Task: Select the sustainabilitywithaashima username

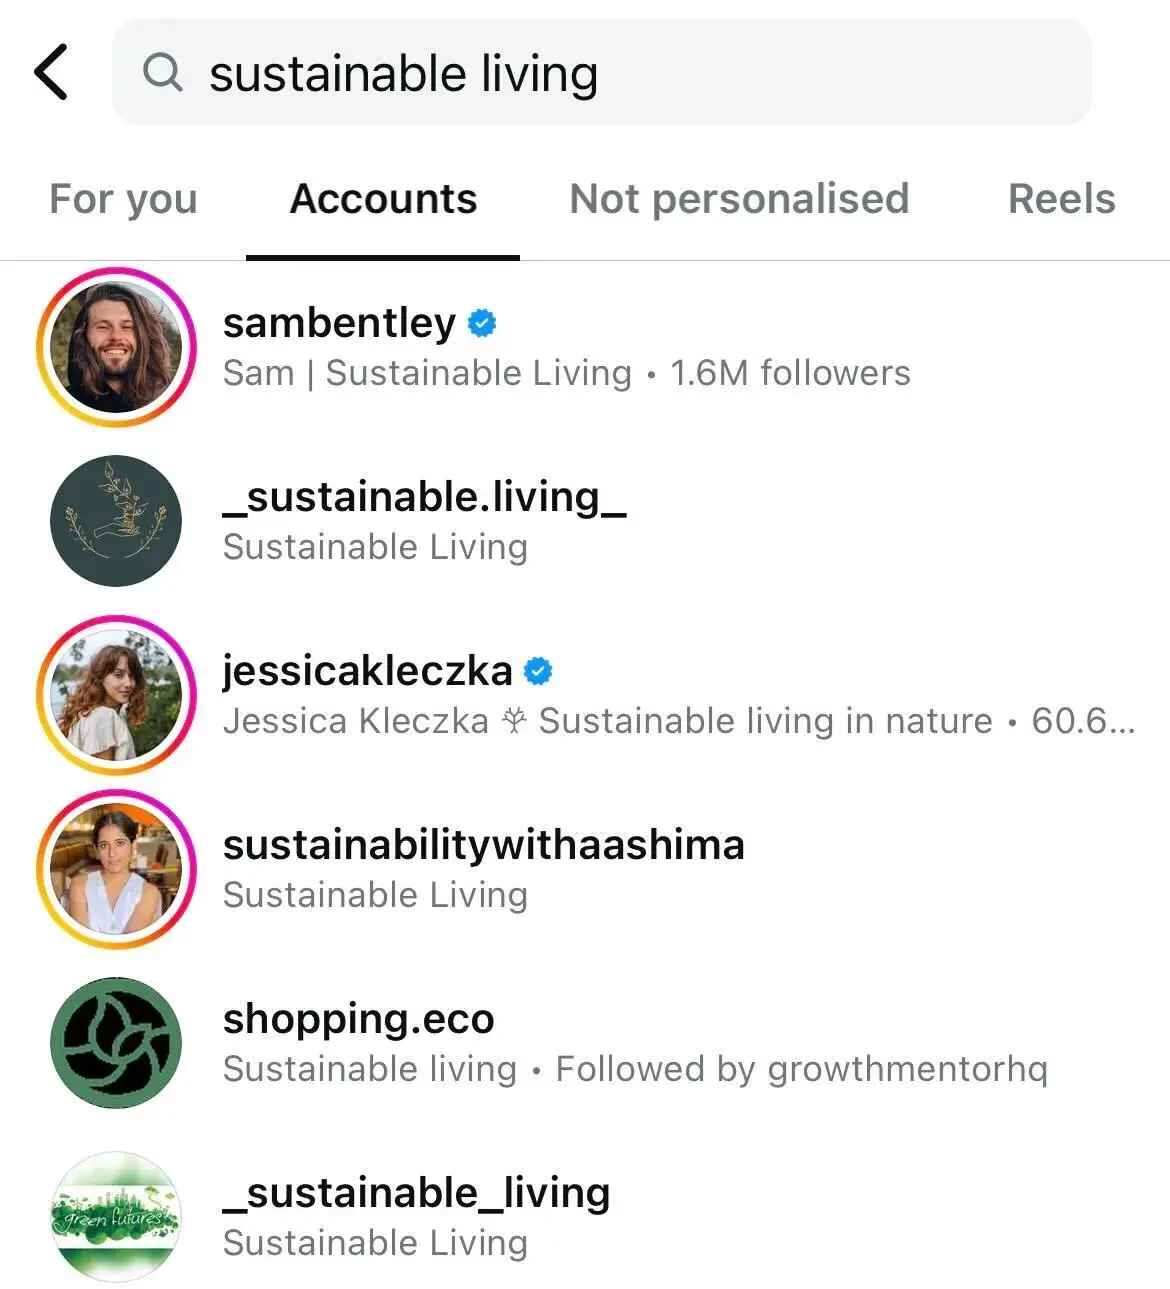Action: tap(483, 845)
